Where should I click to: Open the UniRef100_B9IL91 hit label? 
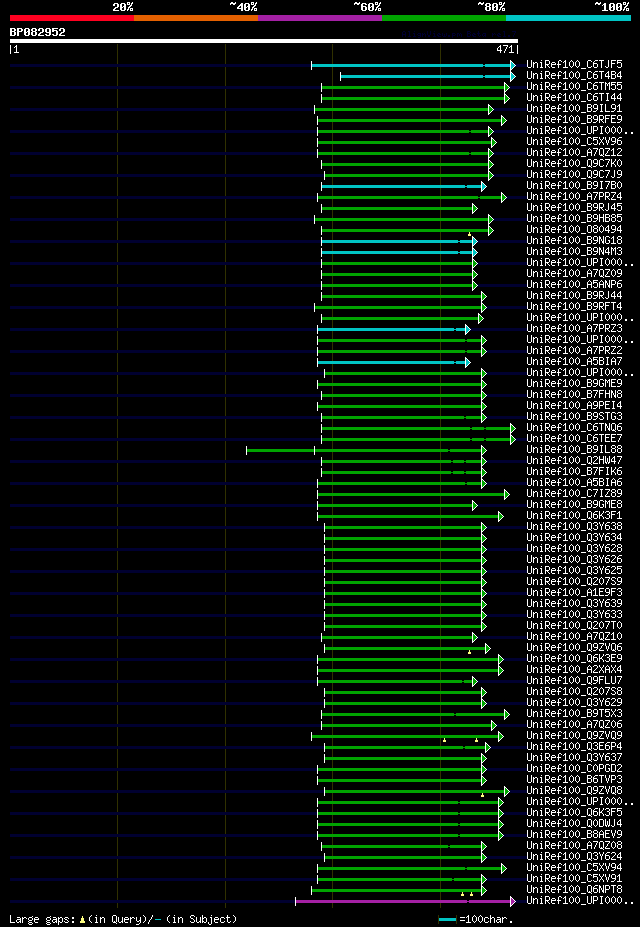point(574,109)
